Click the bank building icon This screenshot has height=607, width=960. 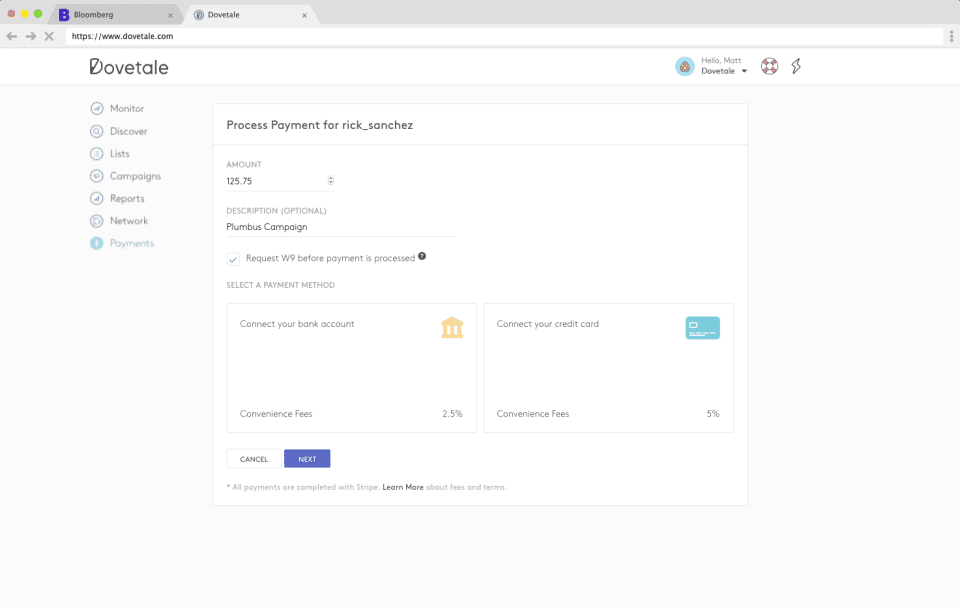[452, 328]
